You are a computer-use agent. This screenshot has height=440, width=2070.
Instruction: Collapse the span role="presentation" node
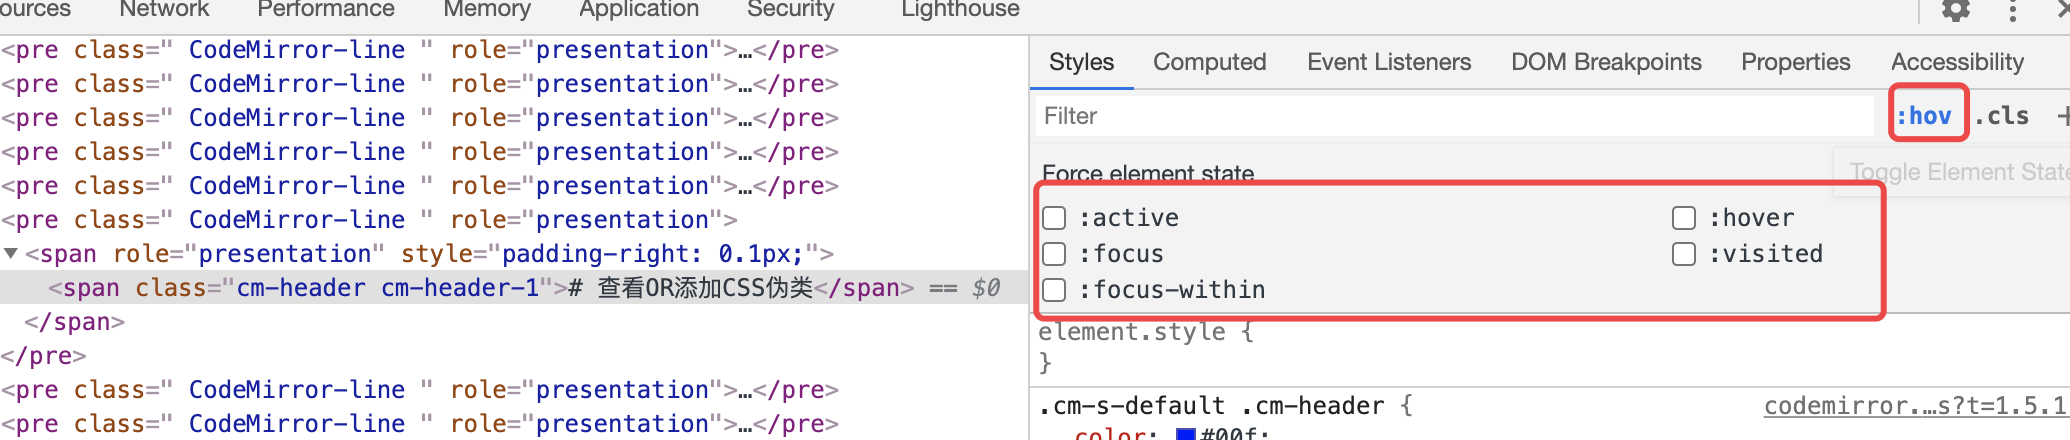point(11,254)
